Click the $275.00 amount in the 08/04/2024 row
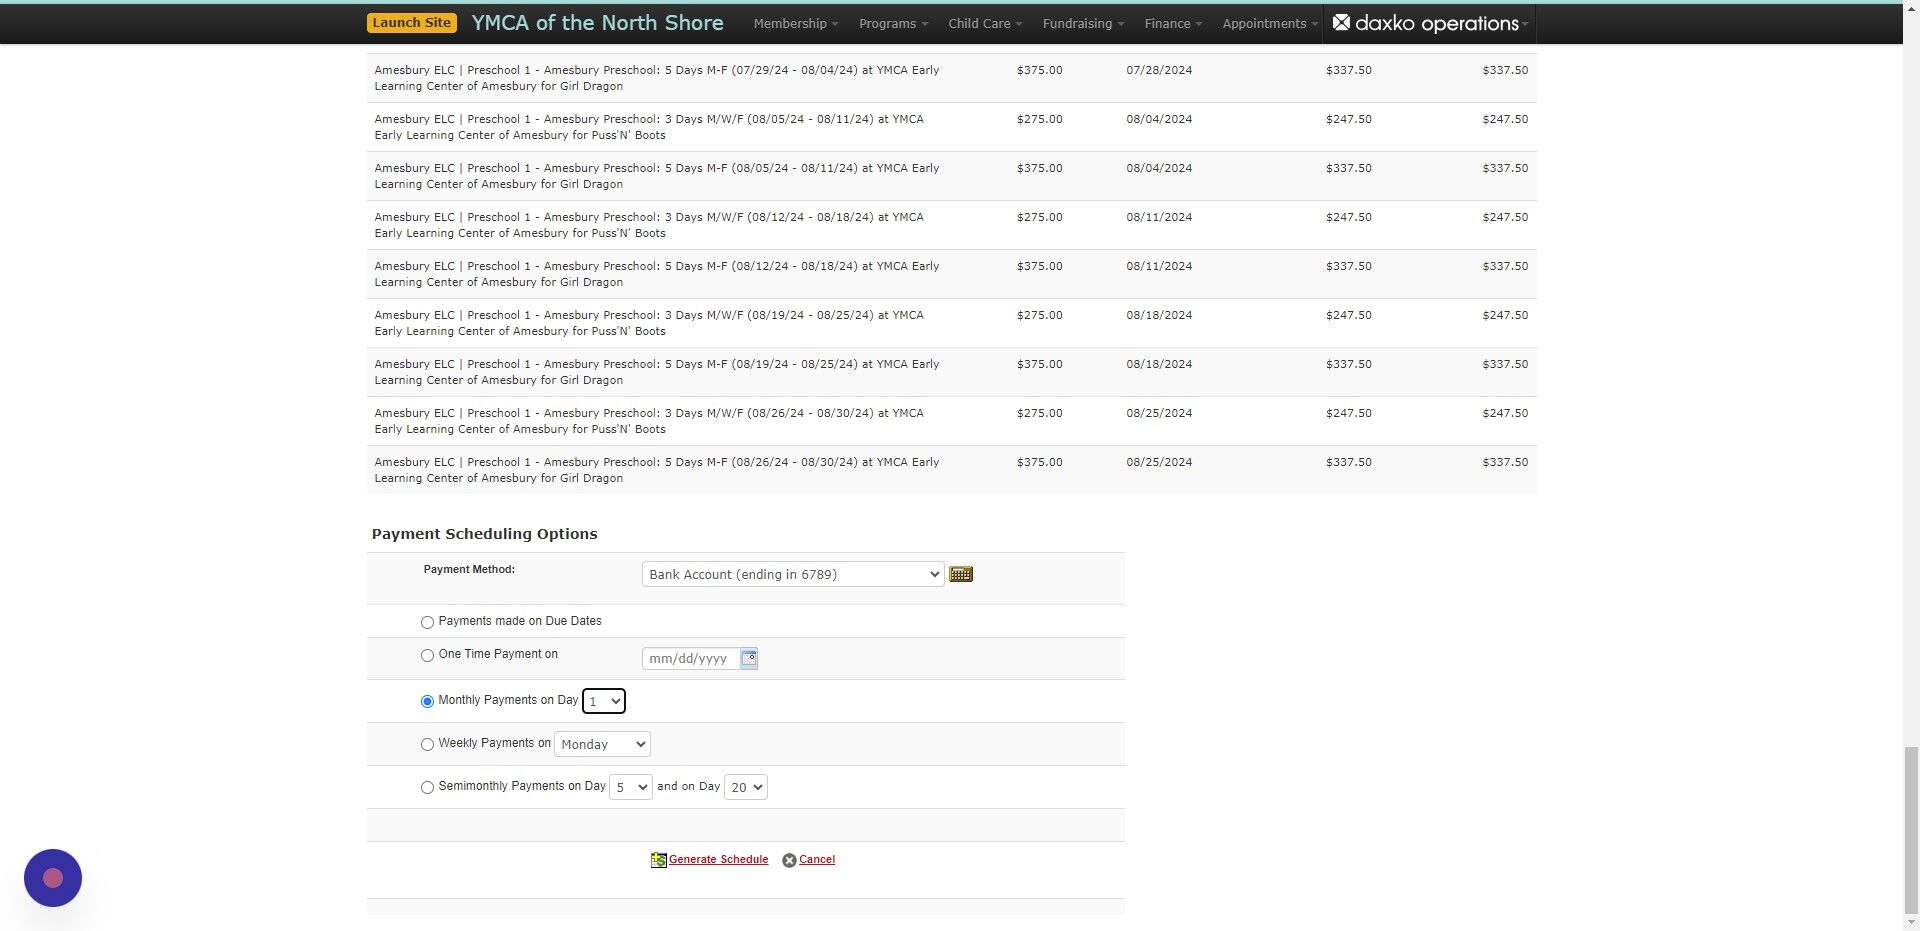The height and width of the screenshot is (931, 1920). (1039, 120)
